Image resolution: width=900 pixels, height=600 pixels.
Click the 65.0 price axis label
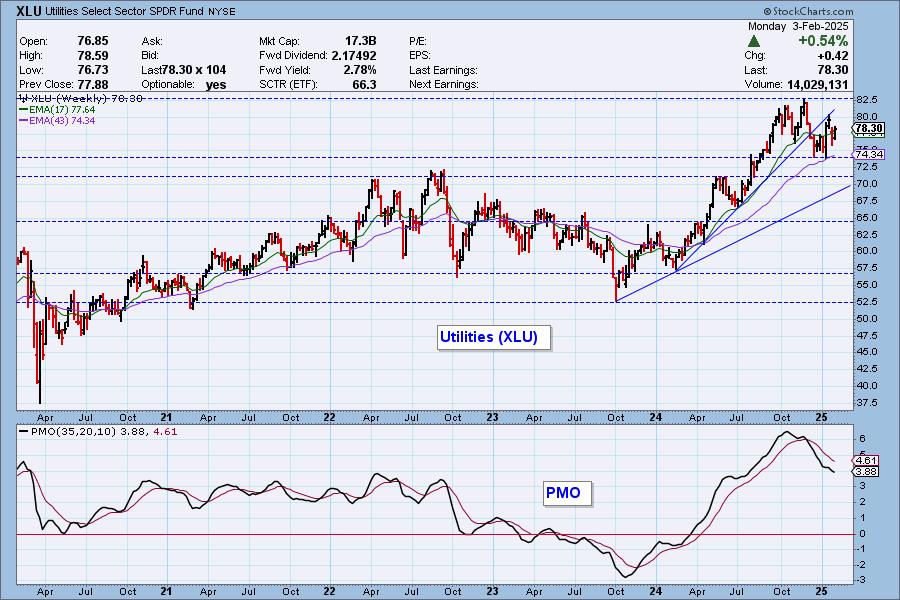point(867,218)
